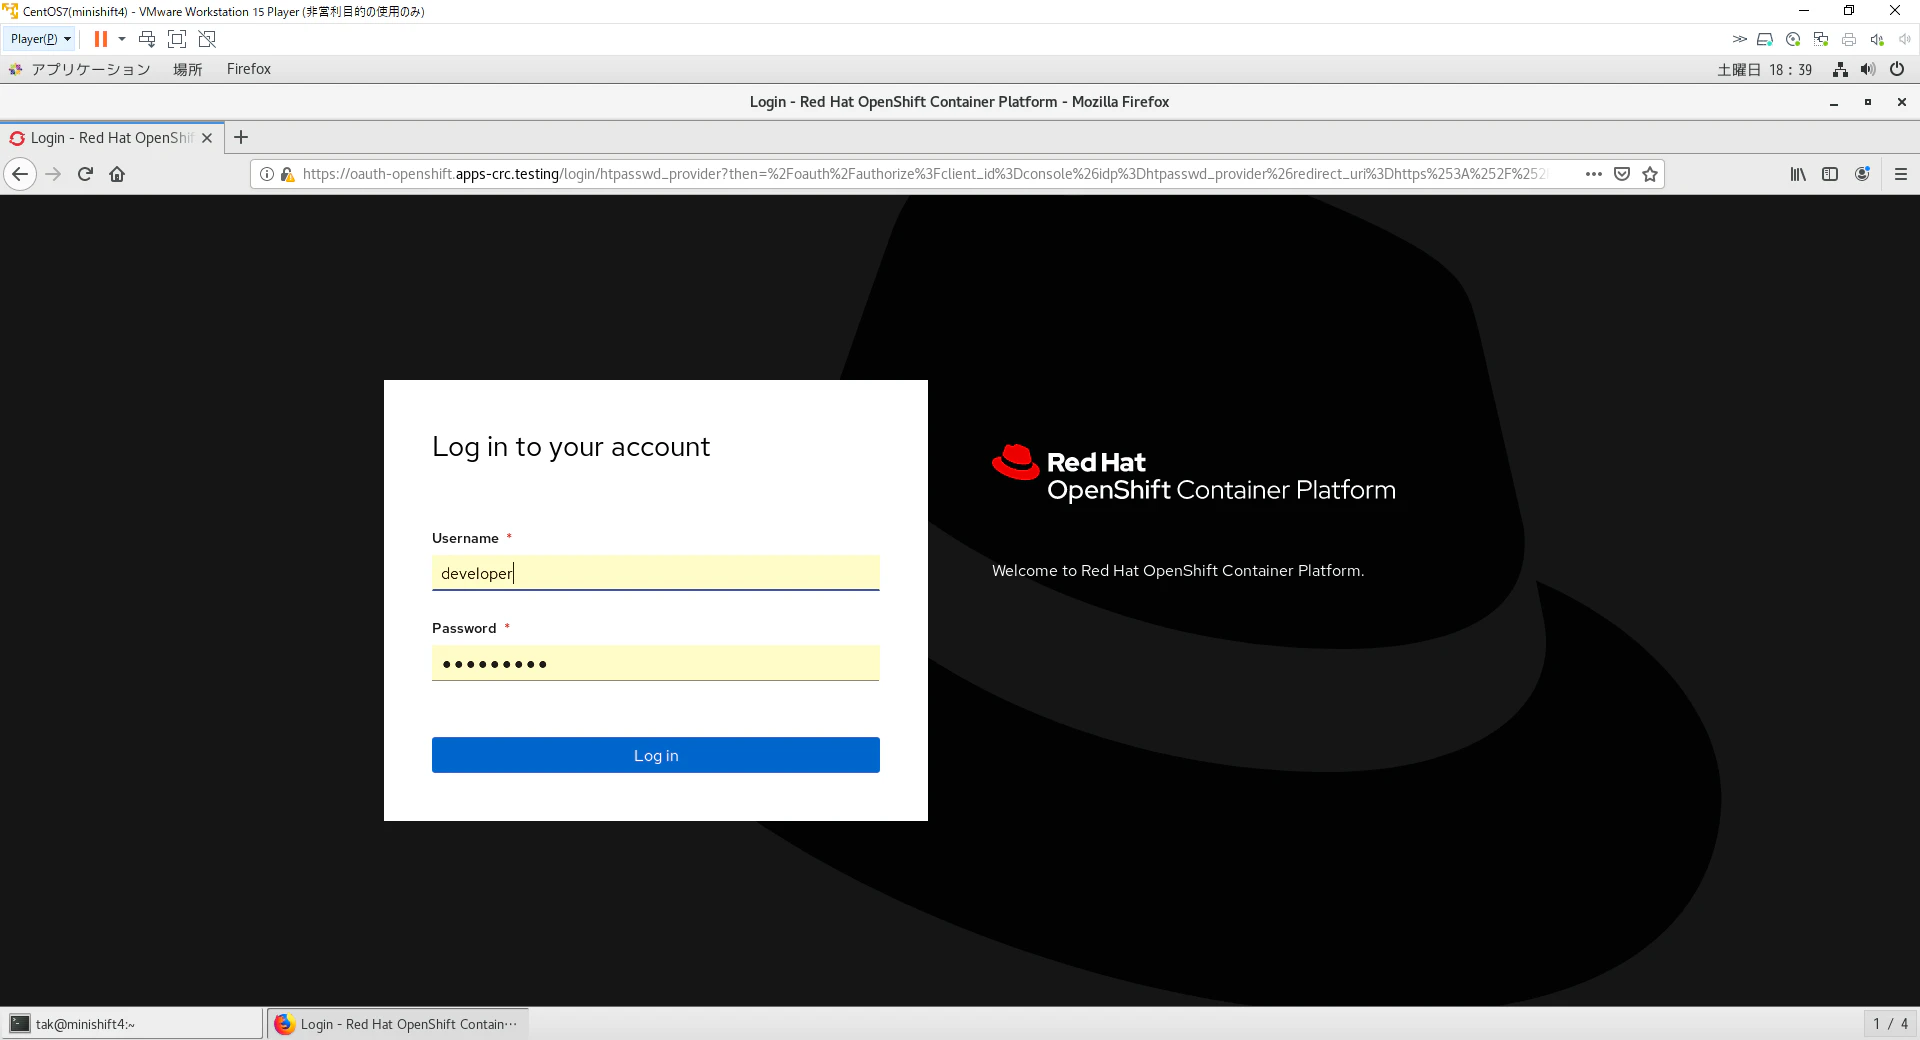The width and height of the screenshot is (1920, 1040).
Task: Click the Red Hat OpenShift logo
Action: click(1194, 474)
